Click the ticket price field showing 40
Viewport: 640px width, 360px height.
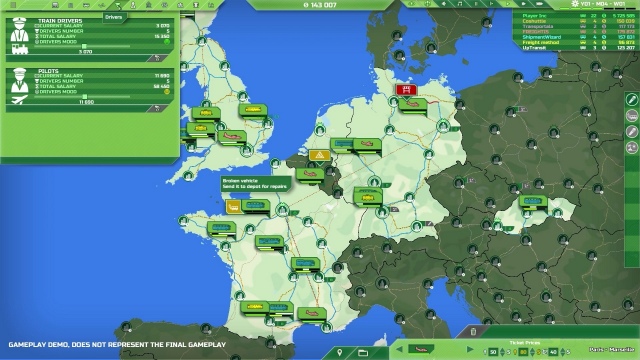553,352
